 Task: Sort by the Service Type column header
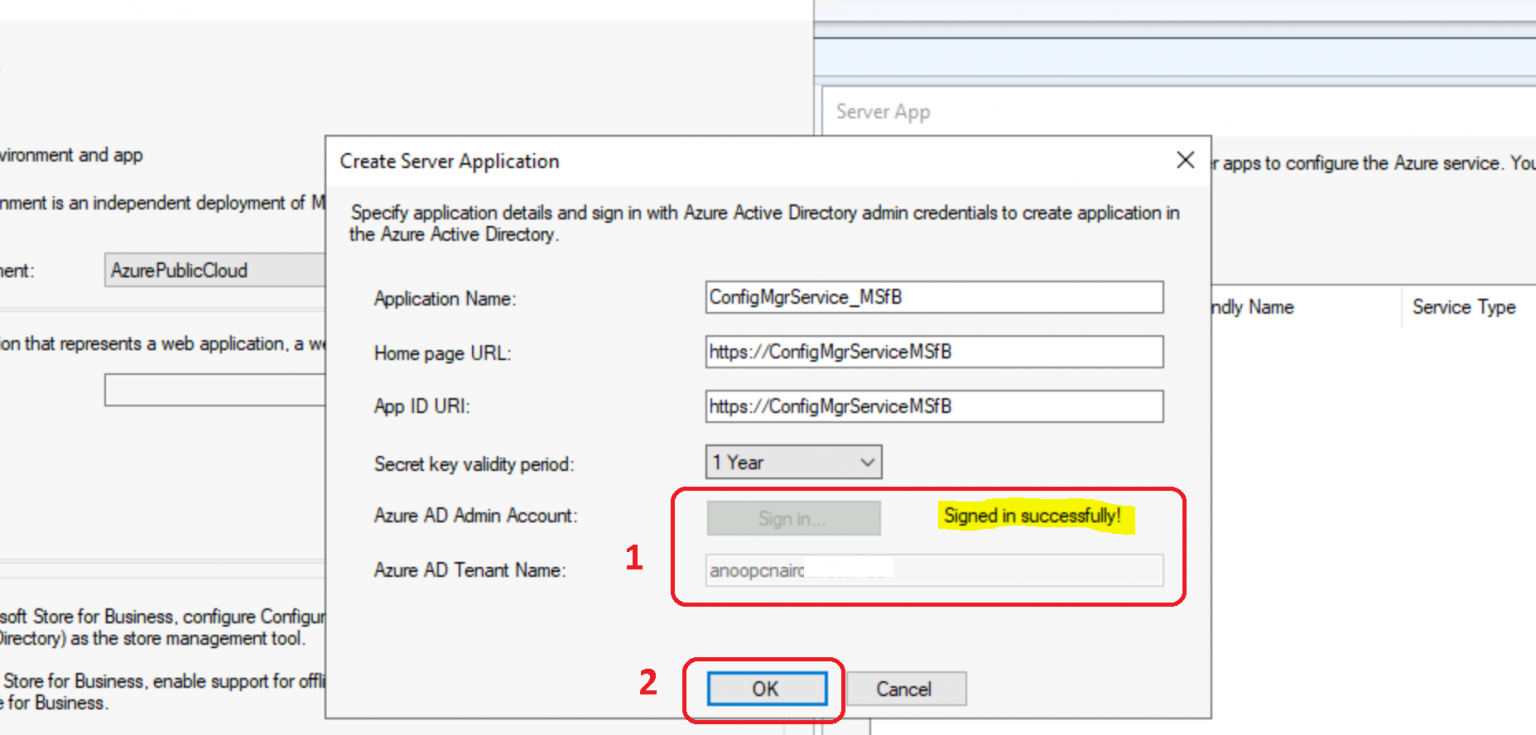(1463, 307)
